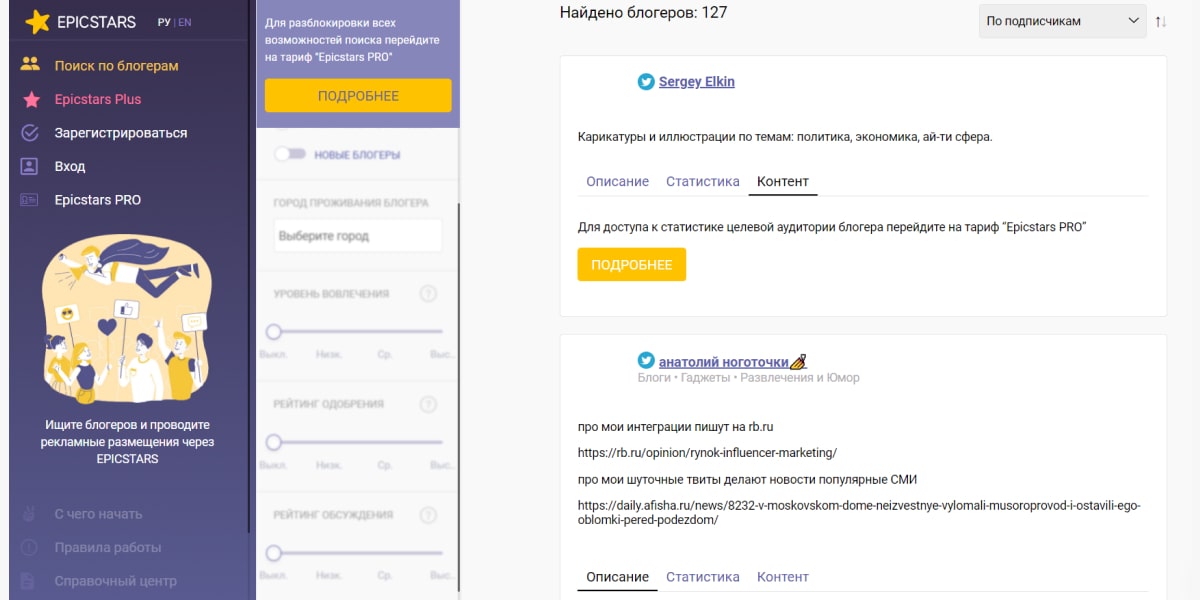Image resolution: width=1200 pixels, height=600 pixels.
Task: Open Статистика tab in Sergey Elkin card
Action: [703, 182]
